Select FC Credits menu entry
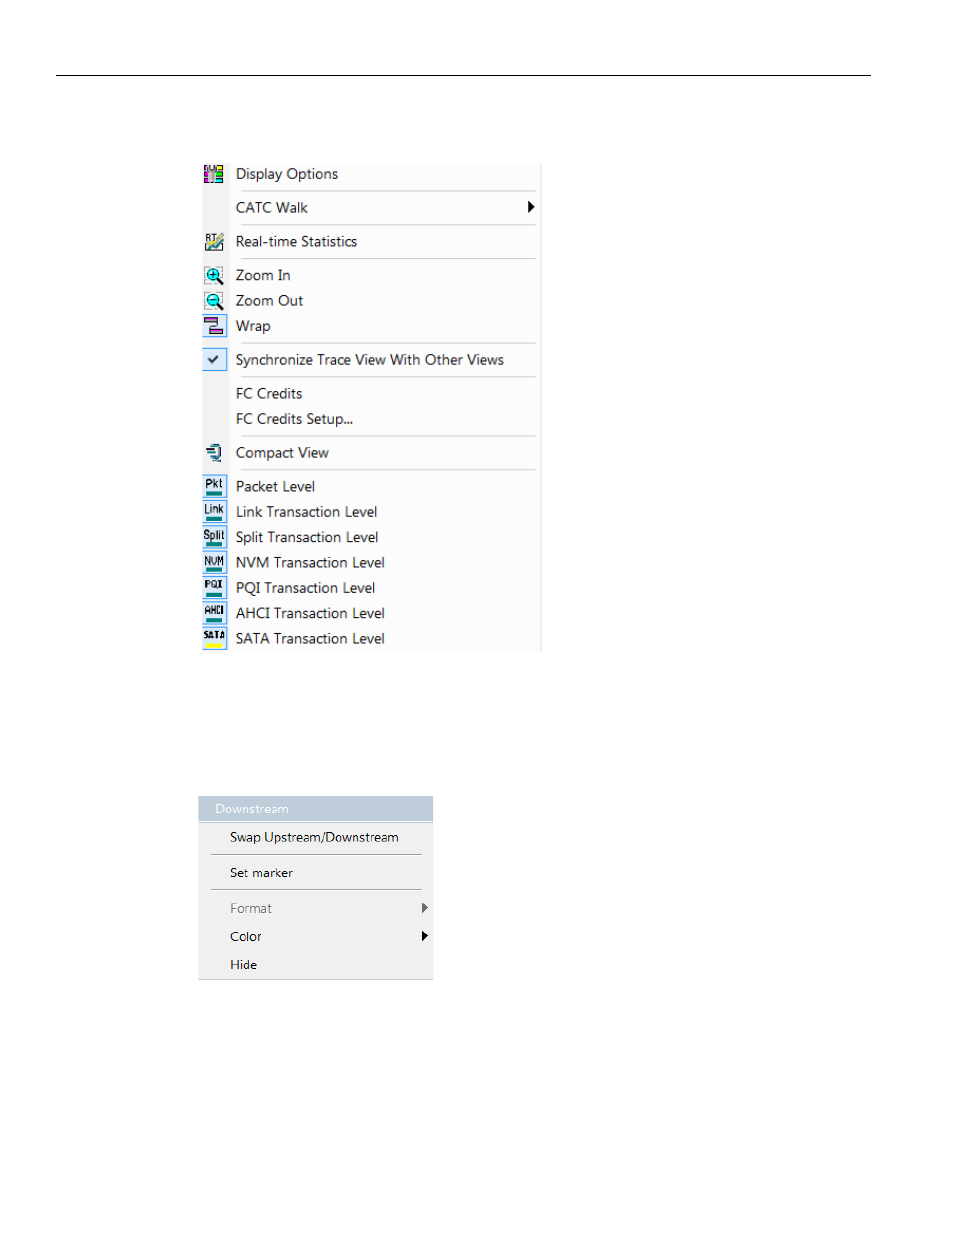The height and width of the screenshot is (1235, 954). tap(269, 394)
